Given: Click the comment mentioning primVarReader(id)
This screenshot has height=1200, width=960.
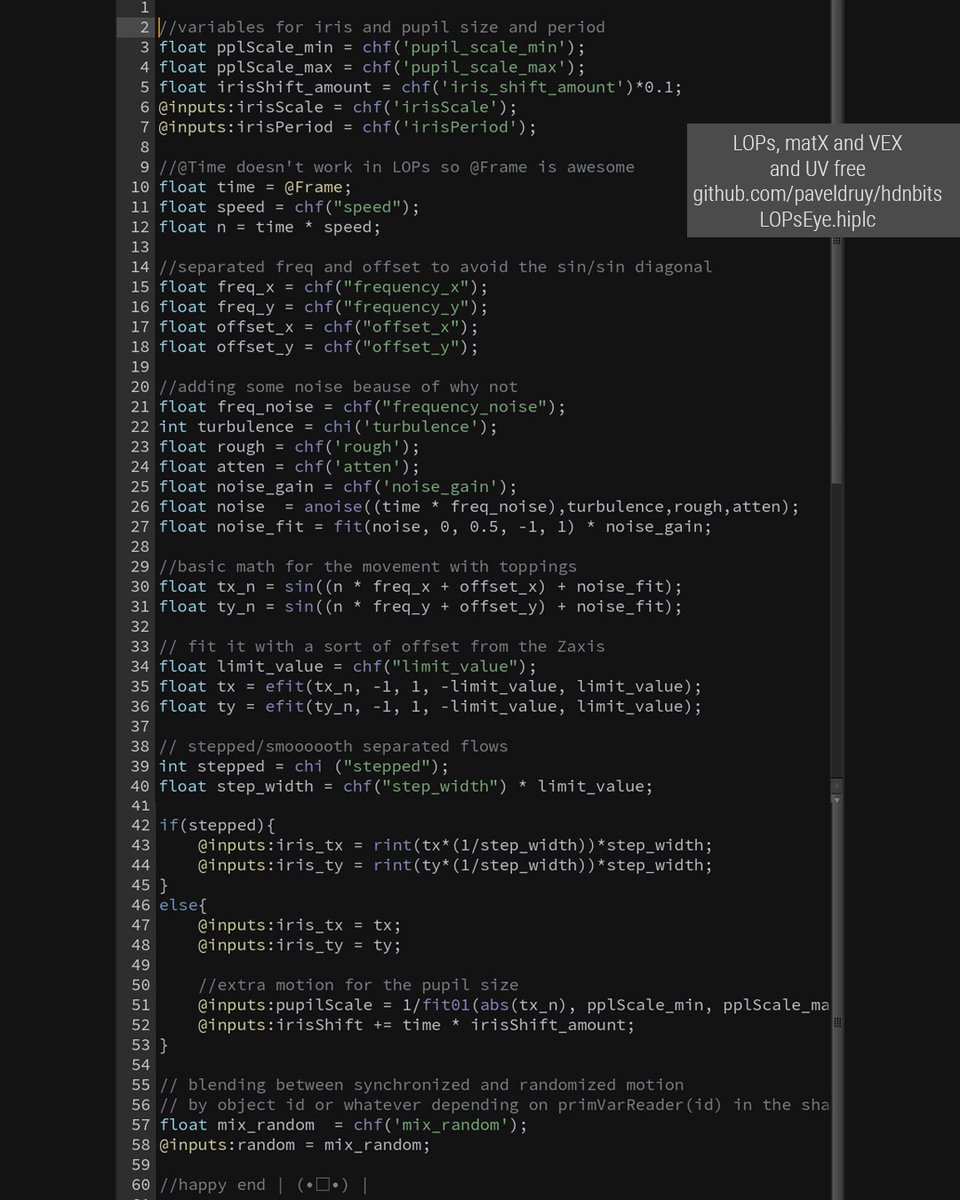Looking at the screenshot, I should [x=494, y=1105].
